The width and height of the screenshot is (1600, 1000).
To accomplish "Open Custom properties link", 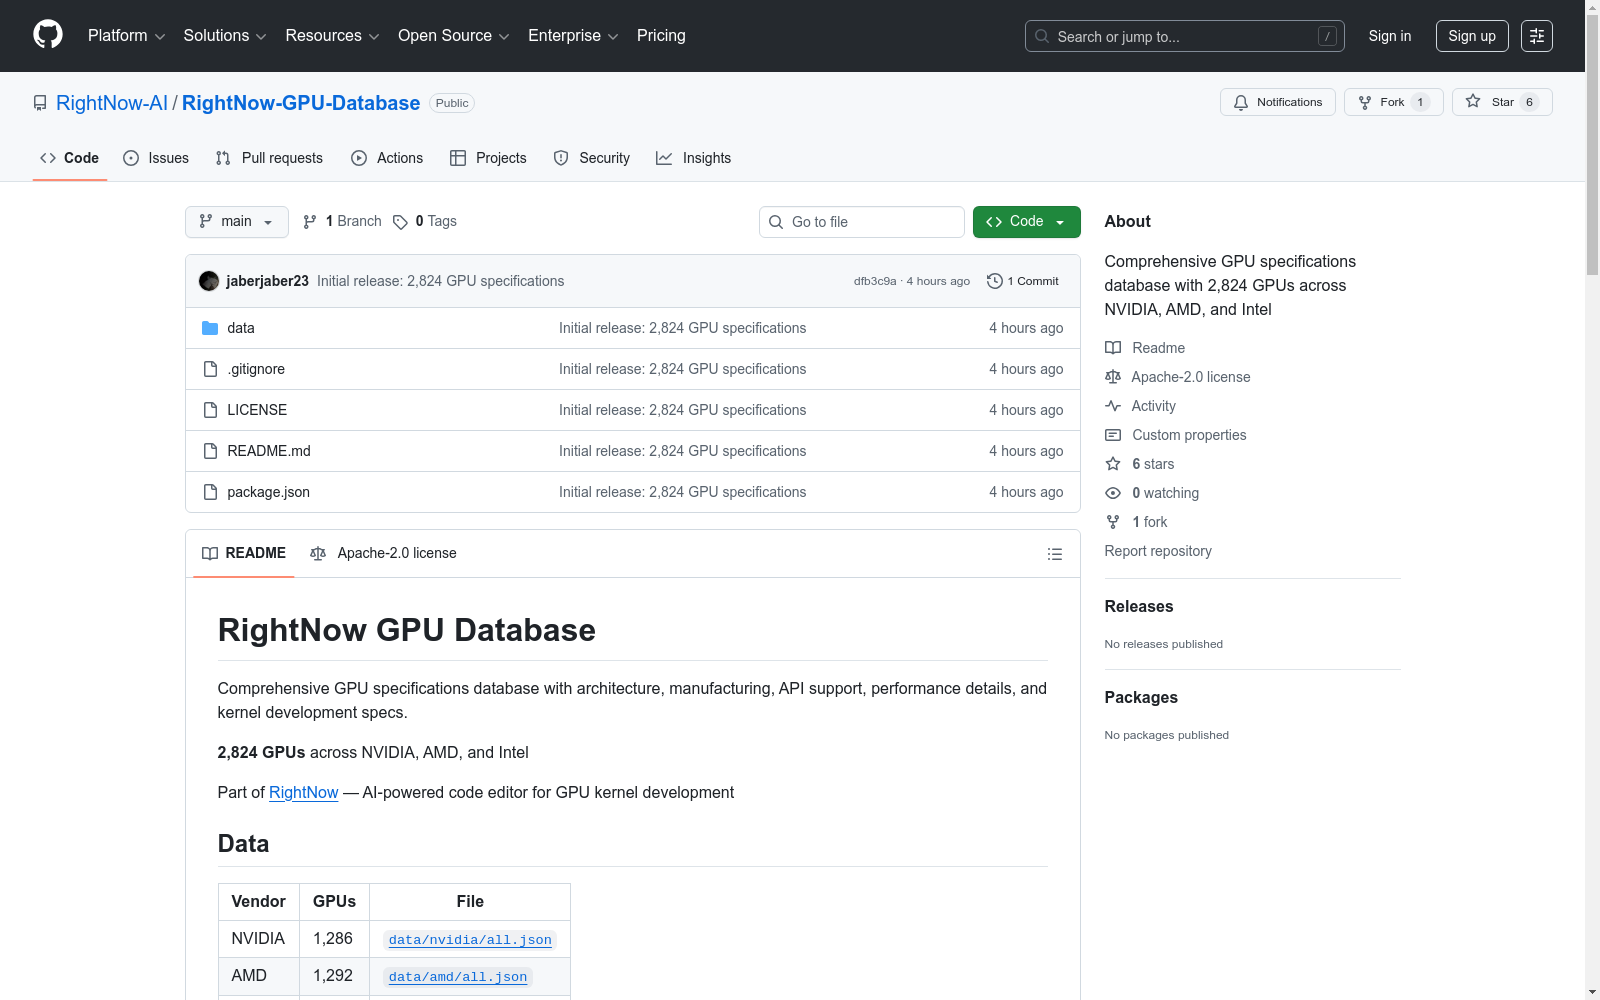I will pos(1176,435).
